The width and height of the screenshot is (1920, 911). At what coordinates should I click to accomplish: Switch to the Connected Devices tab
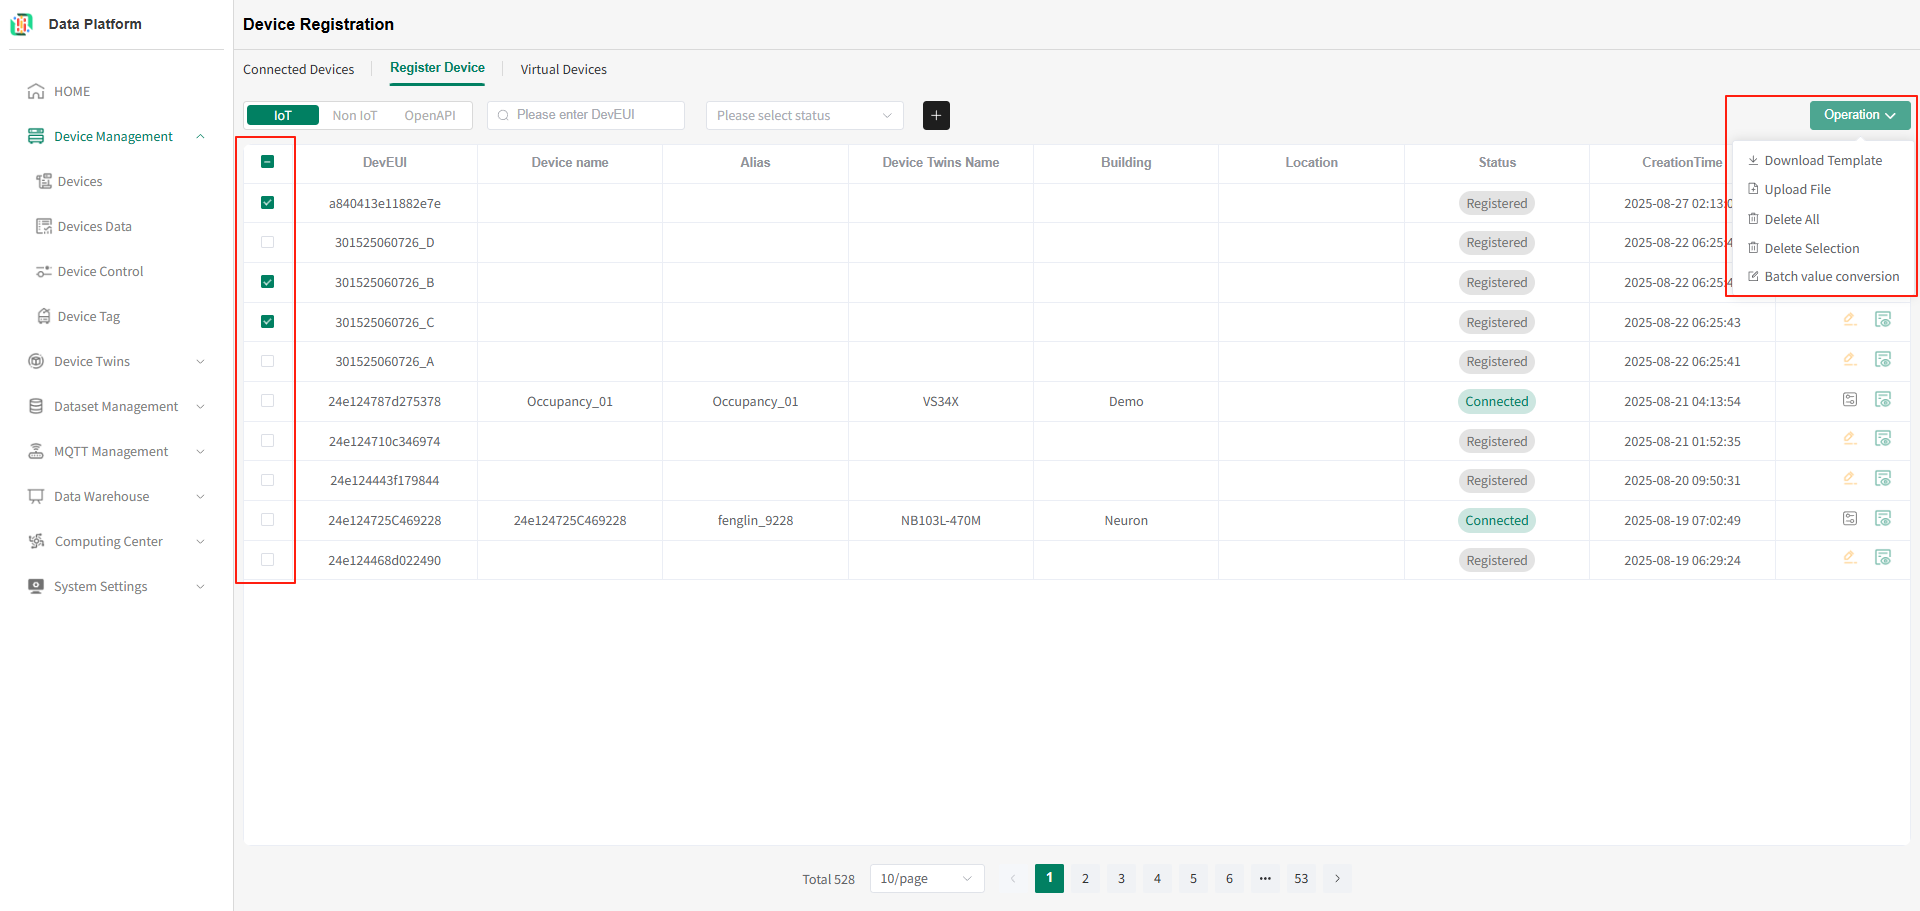(x=298, y=69)
